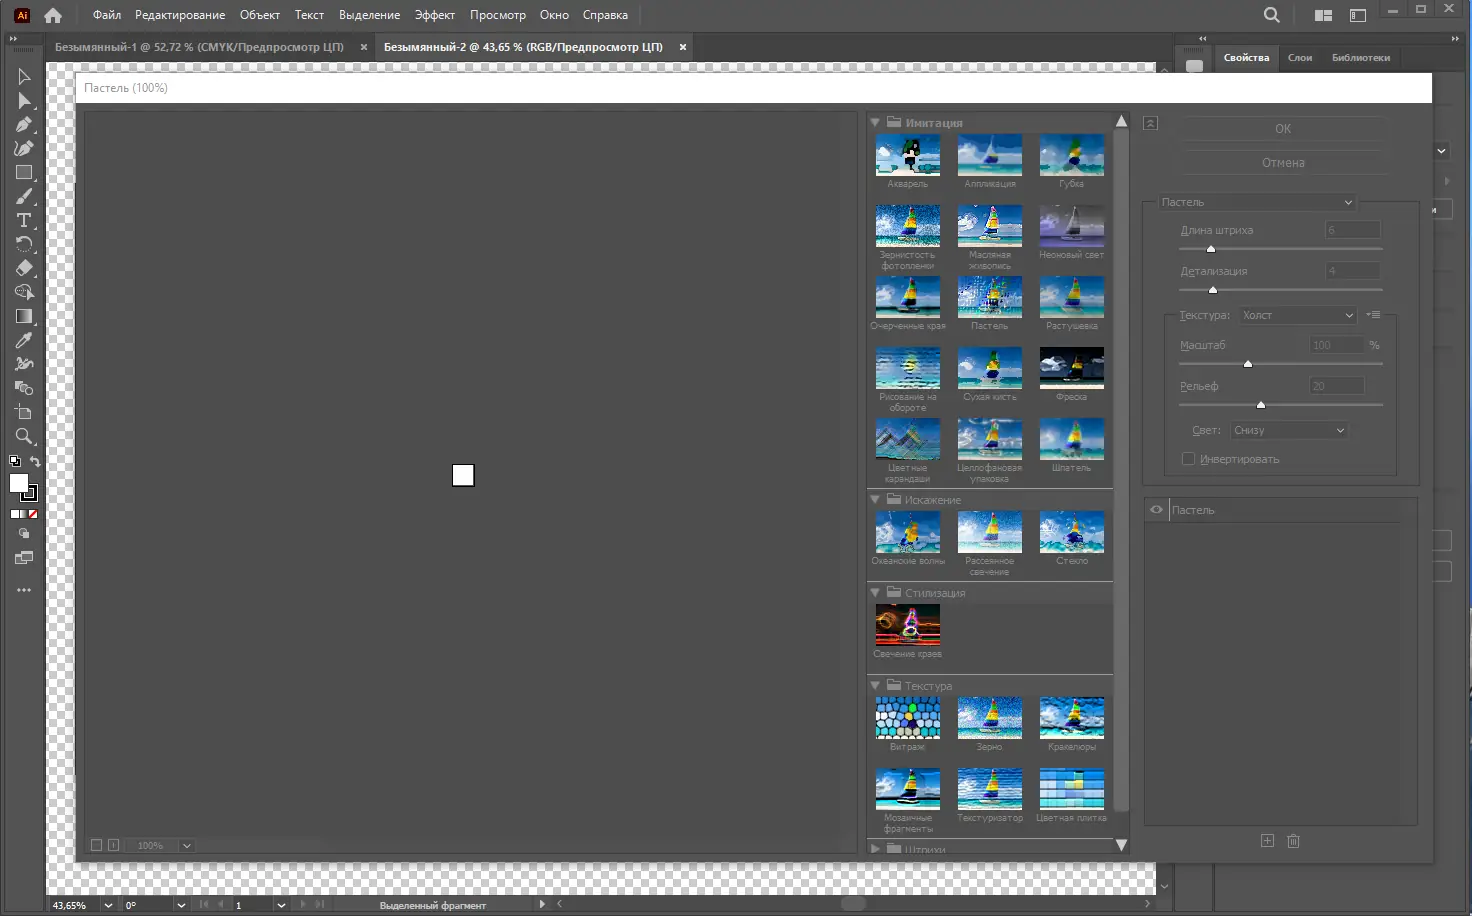Select the Type tool
The image size is (1472, 916).
[x=24, y=221]
